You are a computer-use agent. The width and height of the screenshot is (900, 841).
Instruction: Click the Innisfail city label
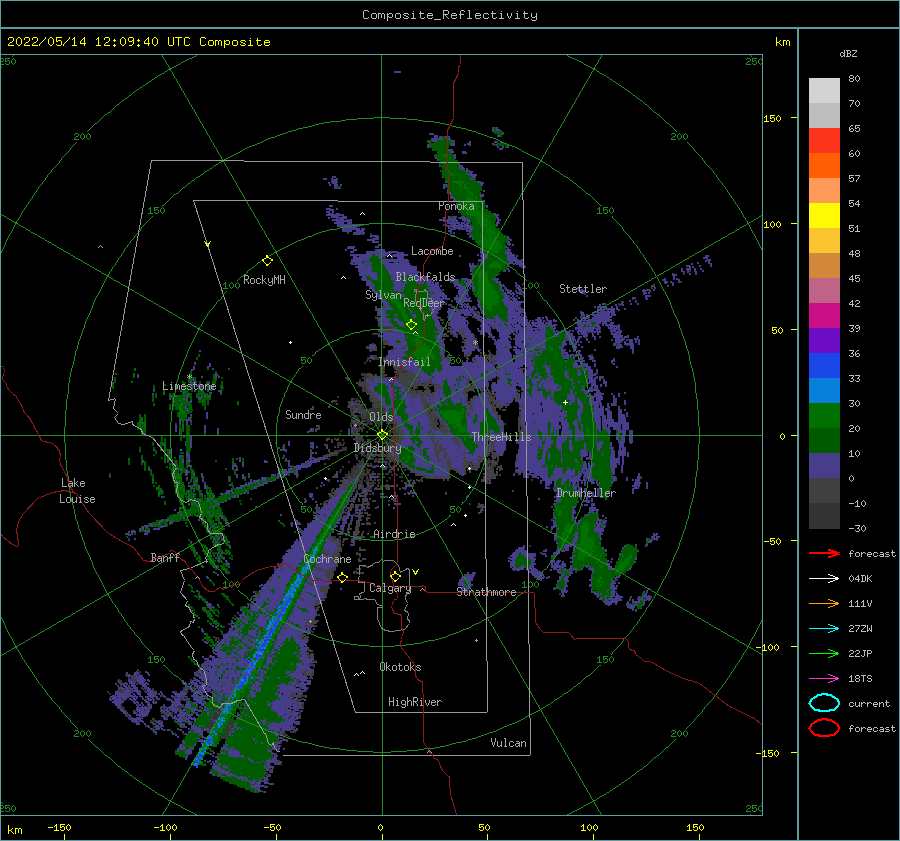pyautogui.click(x=404, y=362)
